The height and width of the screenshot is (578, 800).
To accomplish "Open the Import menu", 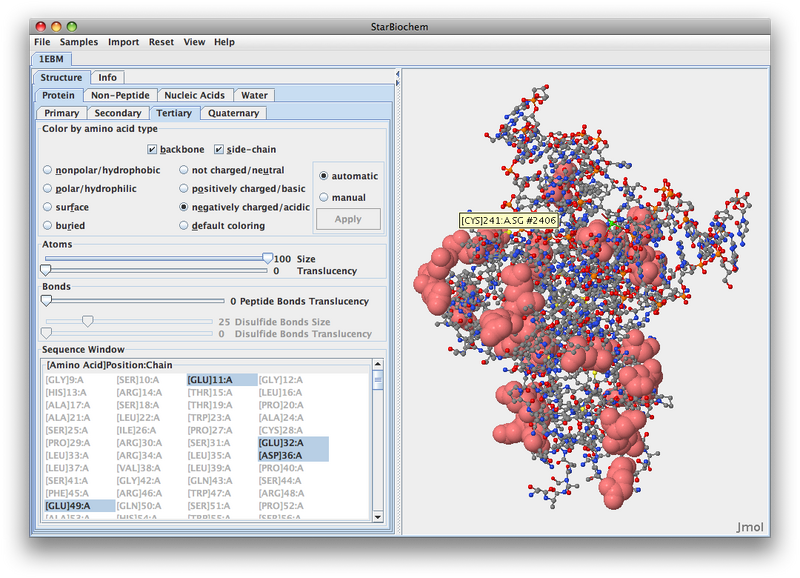I will (124, 42).
